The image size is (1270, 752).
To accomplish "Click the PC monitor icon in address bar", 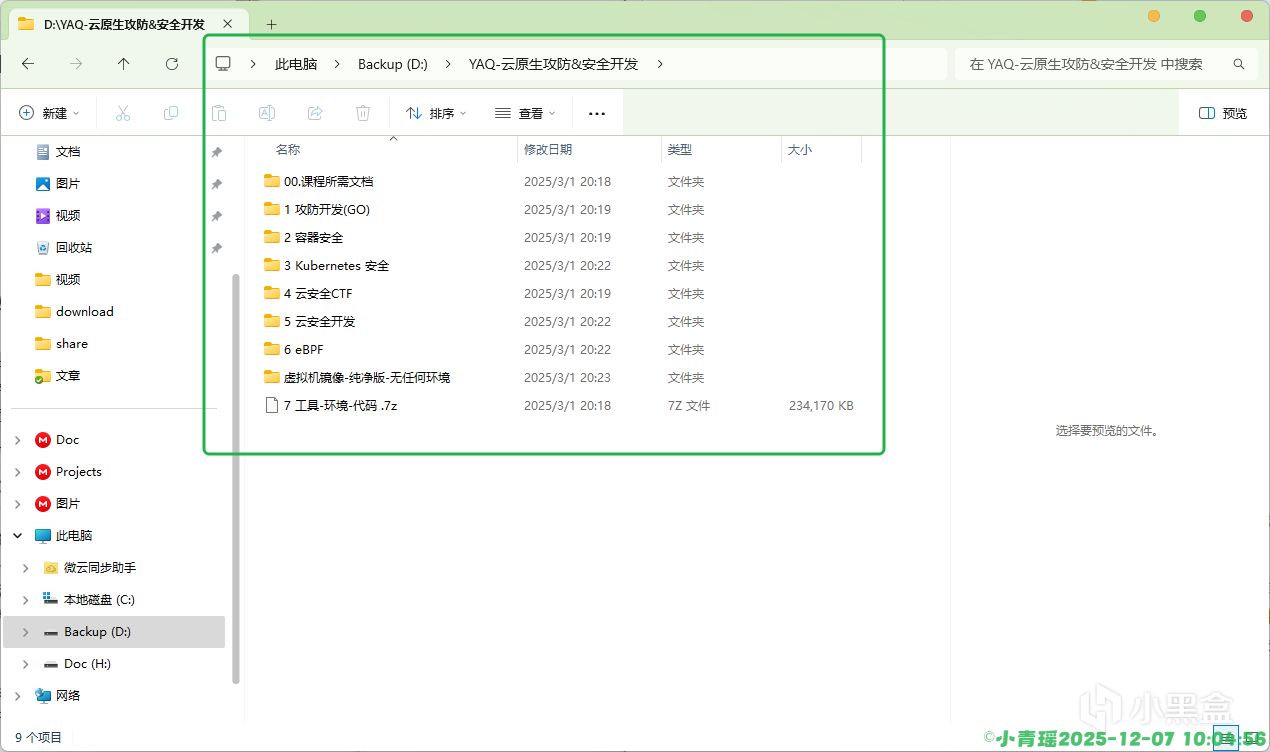I will pyautogui.click(x=223, y=63).
